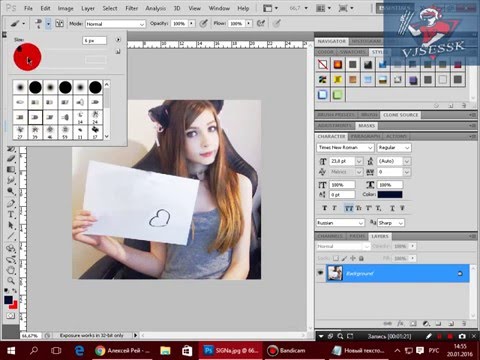Select the Path Selection arrow tool
480x360 pixels.
pyautogui.click(x=11, y=226)
